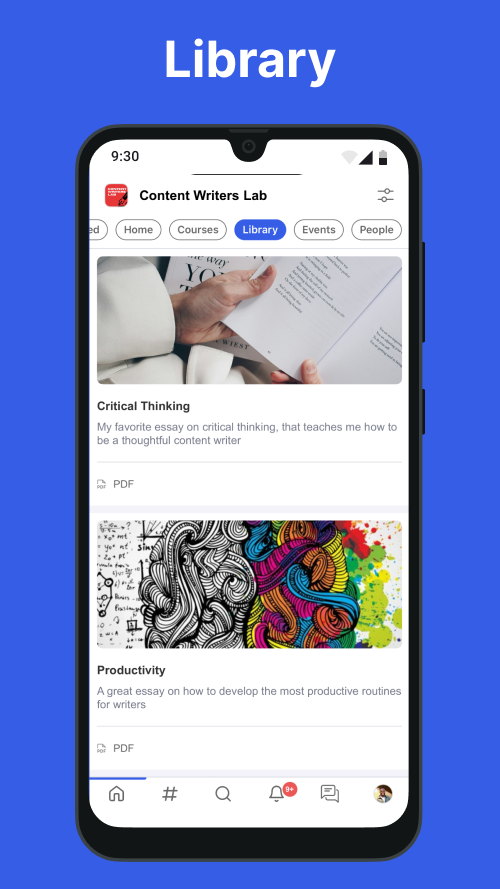Image resolution: width=500 pixels, height=889 pixels.
Task: Open the Critical Thinking title
Action: tap(143, 406)
